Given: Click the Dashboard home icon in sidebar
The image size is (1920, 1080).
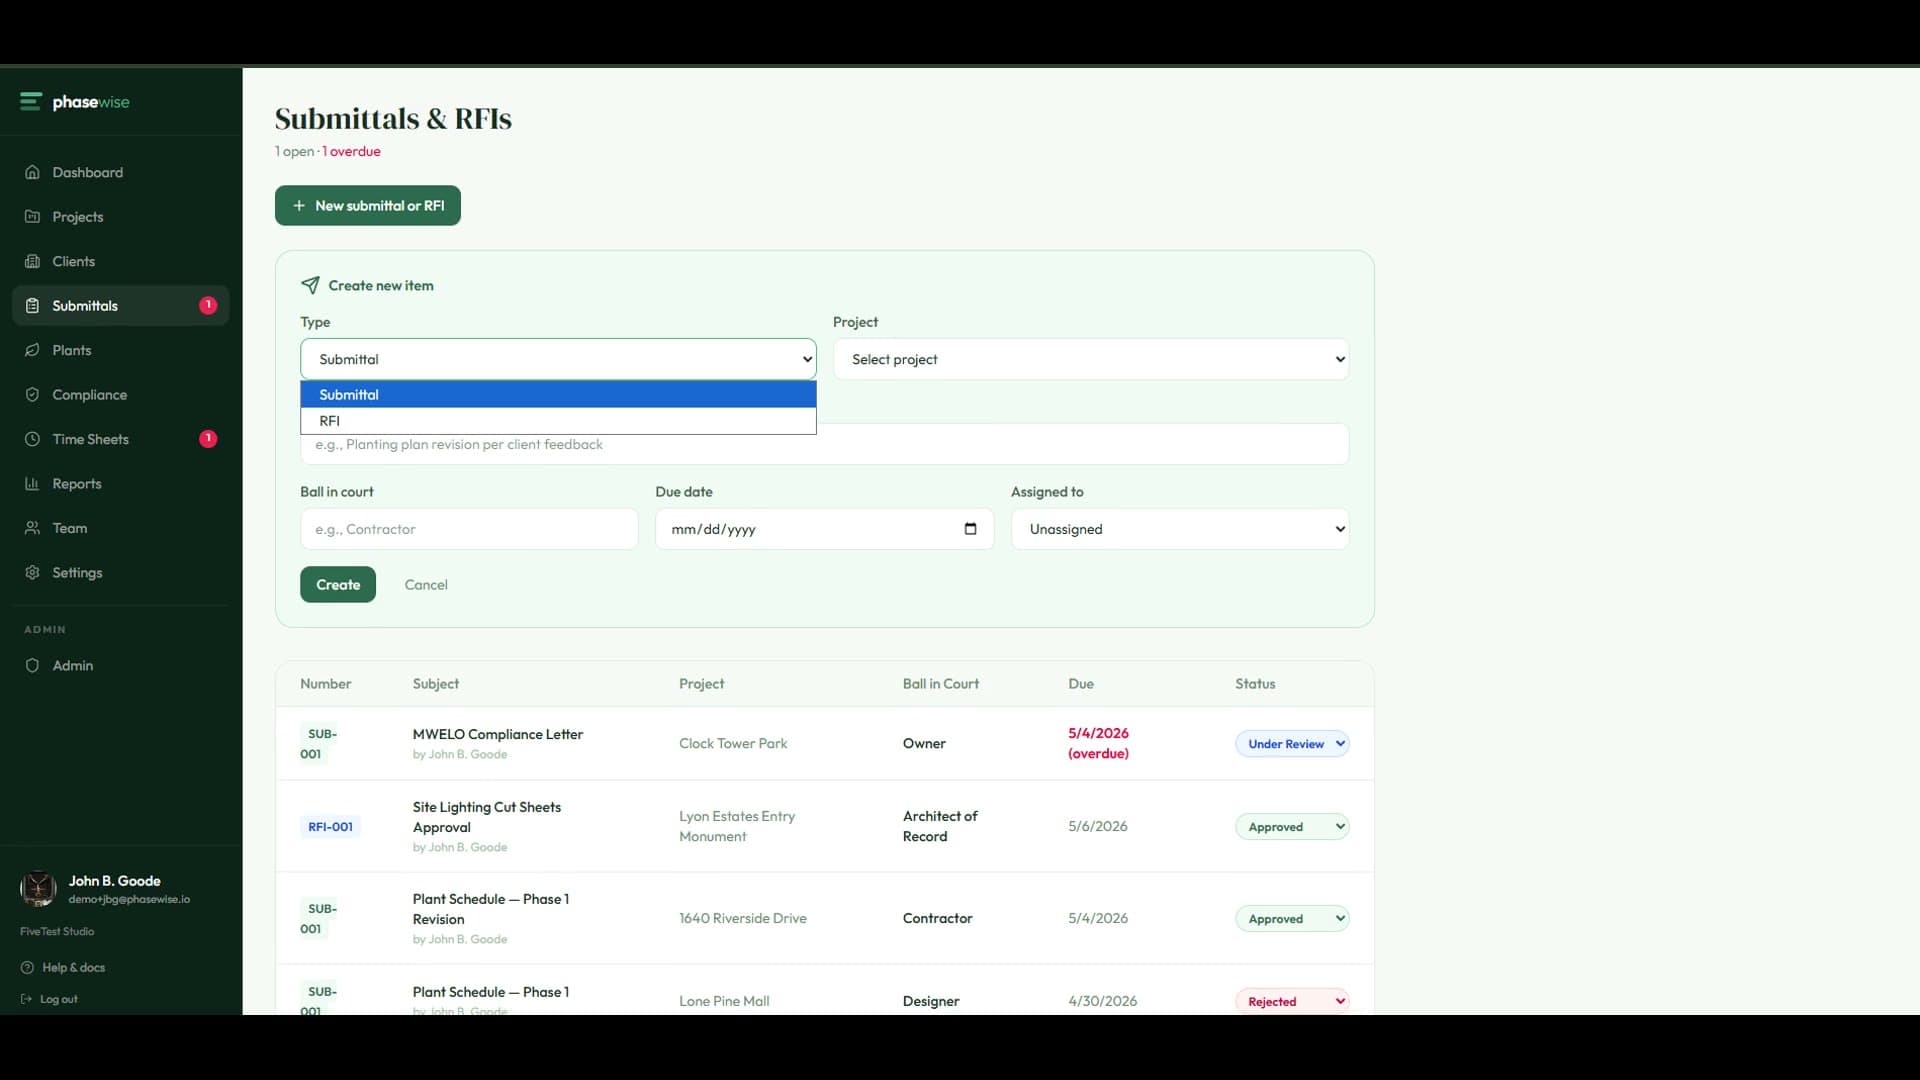Looking at the screenshot, I should pyautogui.click(x=32, y=172).
